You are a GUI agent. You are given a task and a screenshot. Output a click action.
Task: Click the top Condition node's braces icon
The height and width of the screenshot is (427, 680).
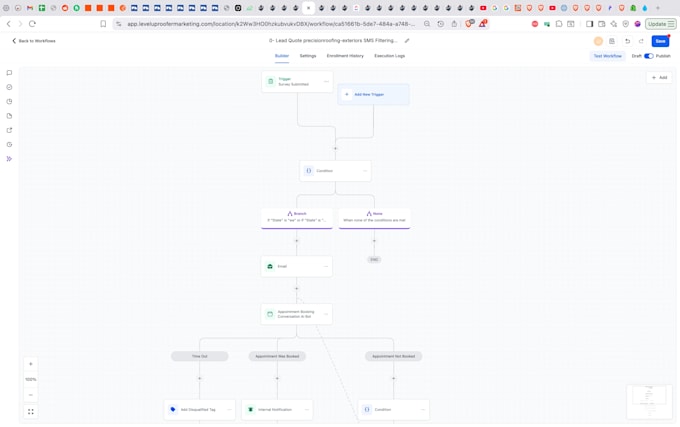point(309,171)
